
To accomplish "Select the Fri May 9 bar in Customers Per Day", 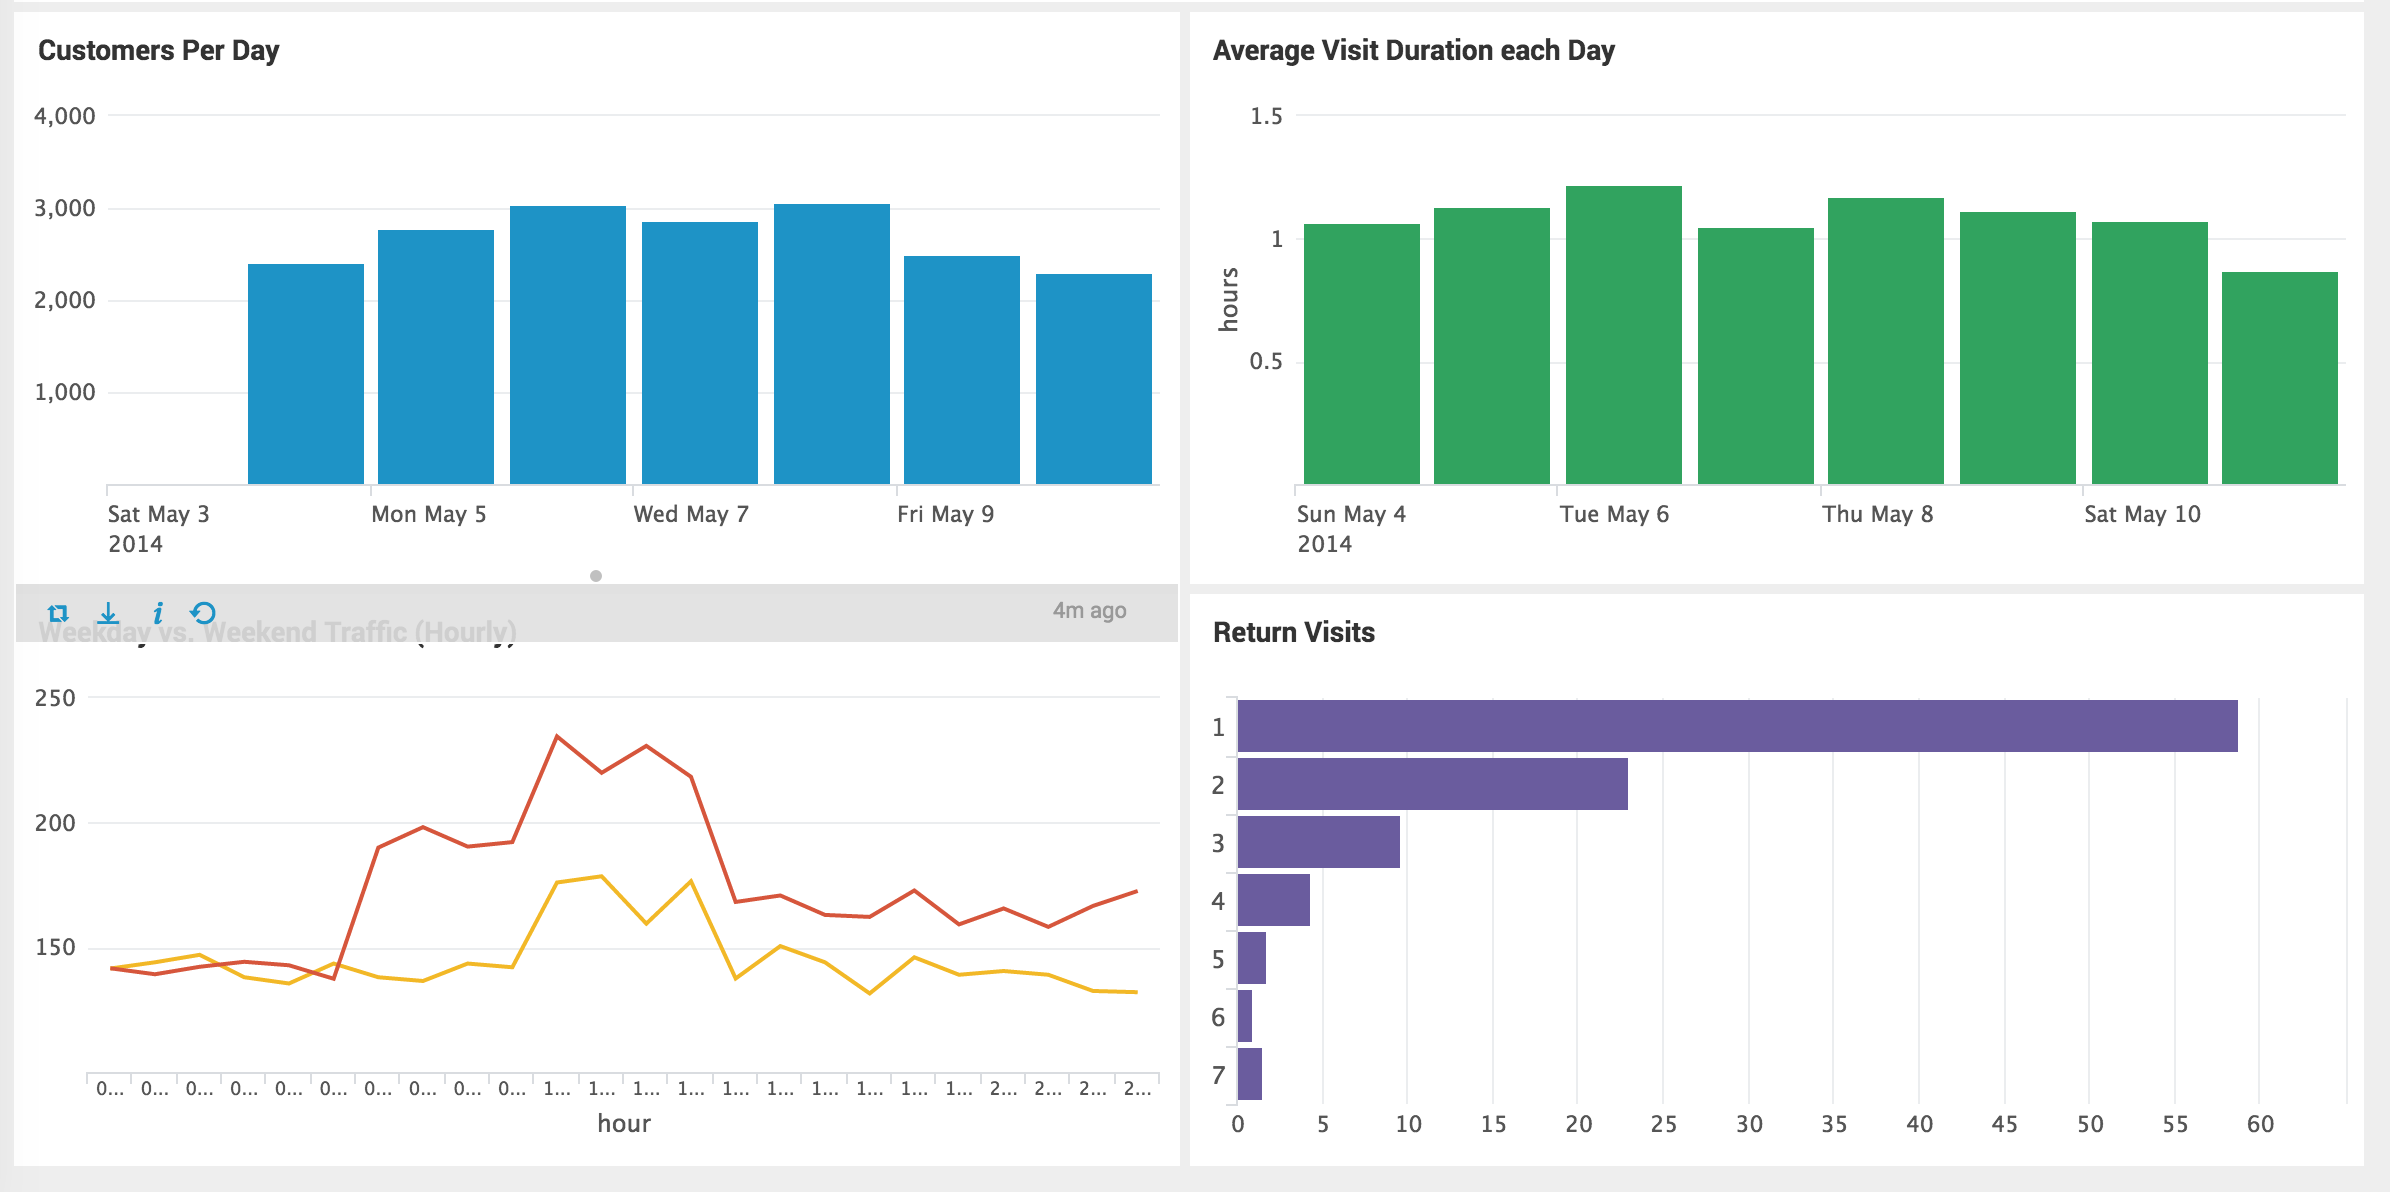I will (x=962, y=370).
